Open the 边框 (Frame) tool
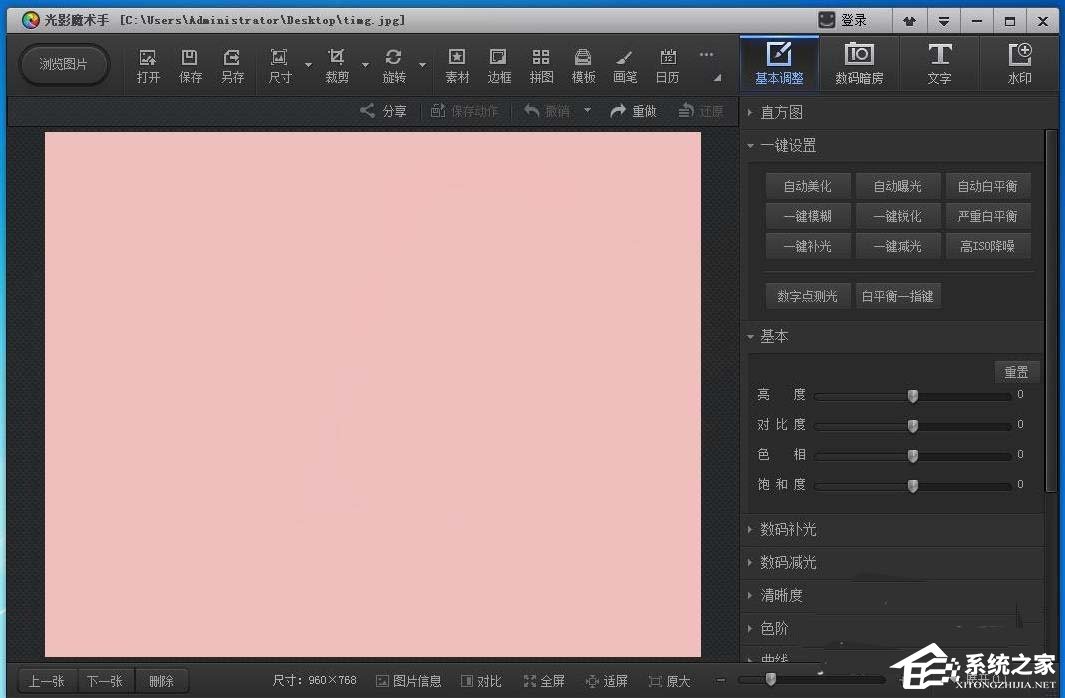This screenshot has width=1065, height=698. (x=498, y=64)
